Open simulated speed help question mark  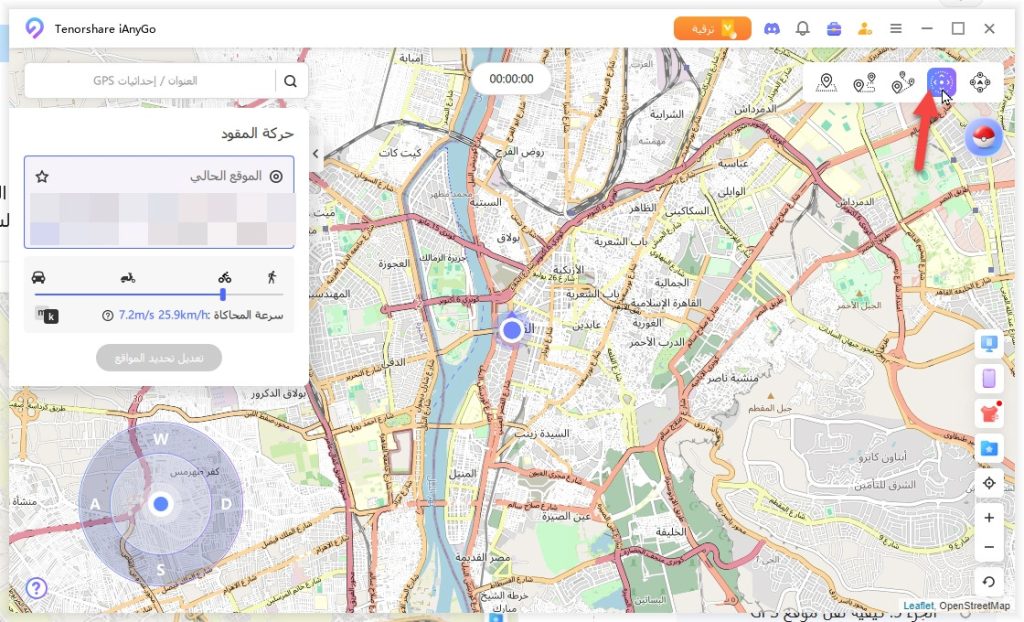(108, 316)
